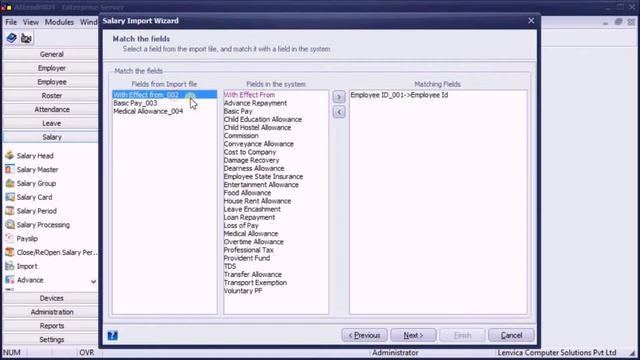Select 'Damage Recovery' field
Image resolution: width=640 pixels, height=360 pixels.
[x=251, y=160]
